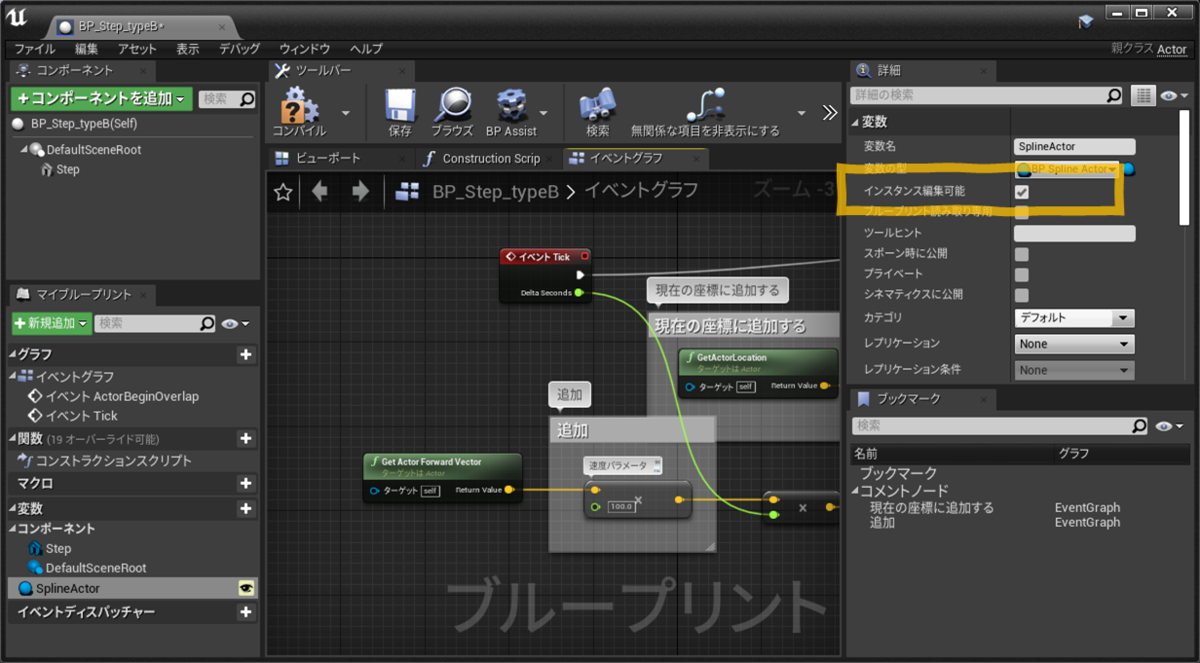The width and height of the screenshot is (1200, 663).
Task: Click the ツールヒント text field
Action: pos(1074,233)
